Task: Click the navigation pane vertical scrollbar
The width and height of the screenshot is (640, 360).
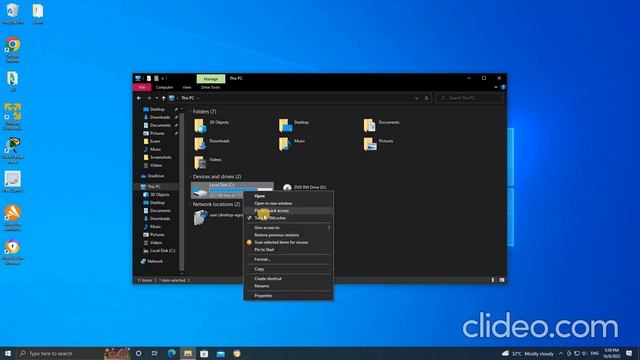Action: pos(182,192)
